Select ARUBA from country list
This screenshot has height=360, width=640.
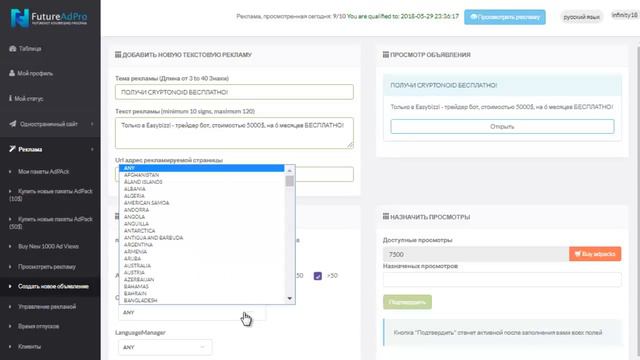pyautogui.click(x=202, y=258)
